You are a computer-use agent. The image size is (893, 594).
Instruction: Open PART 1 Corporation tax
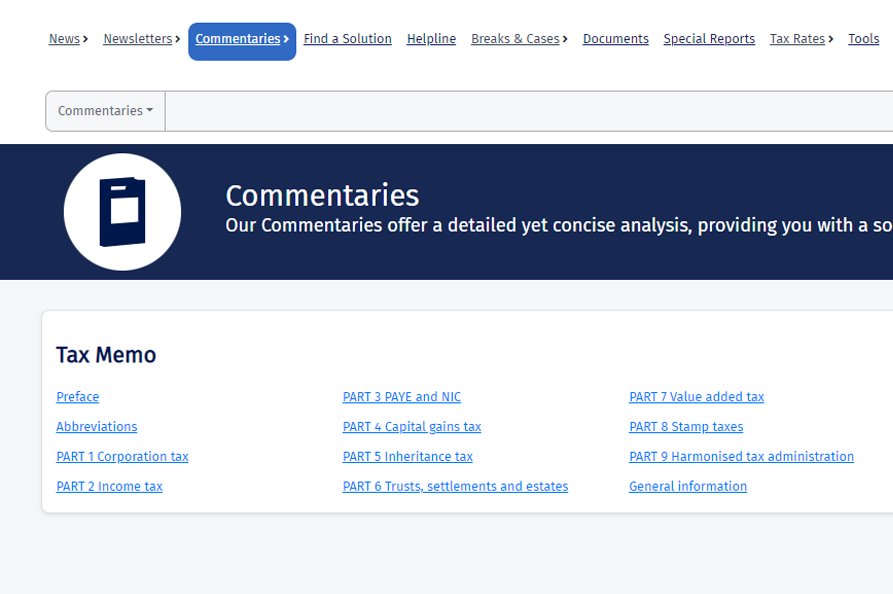pos(122,457)
